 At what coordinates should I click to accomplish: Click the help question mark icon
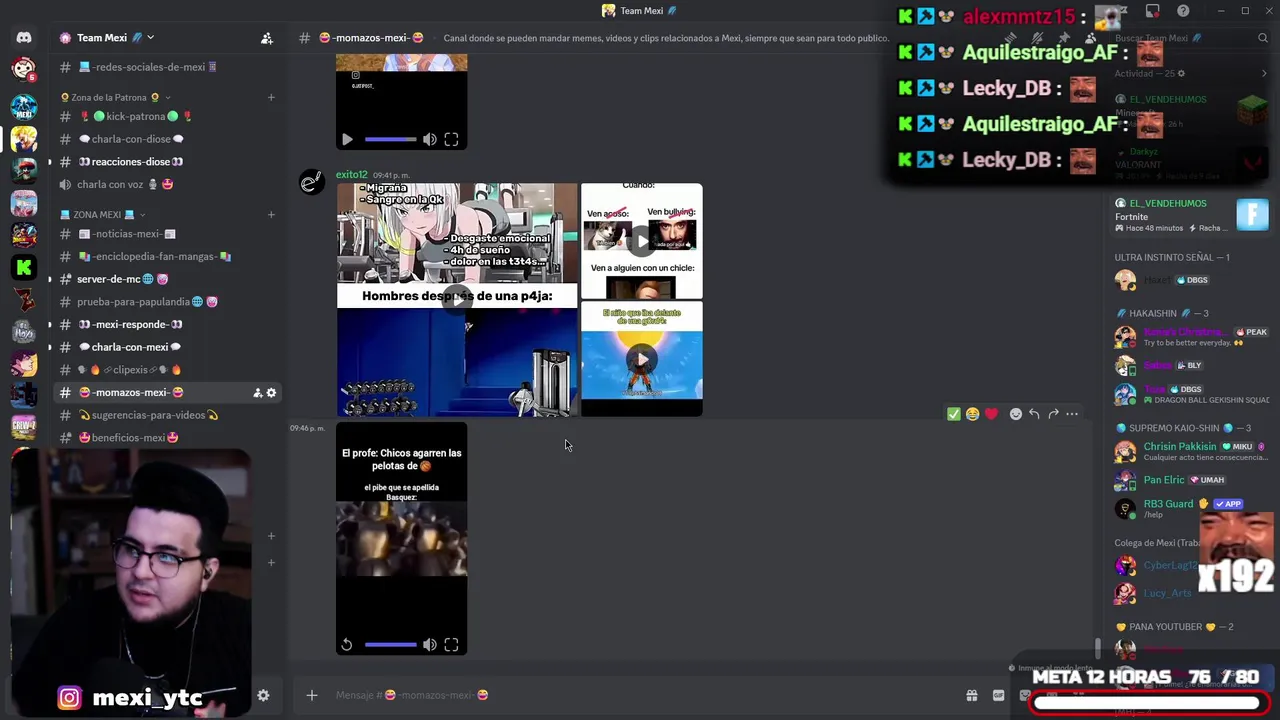(x=1183, y=11)
